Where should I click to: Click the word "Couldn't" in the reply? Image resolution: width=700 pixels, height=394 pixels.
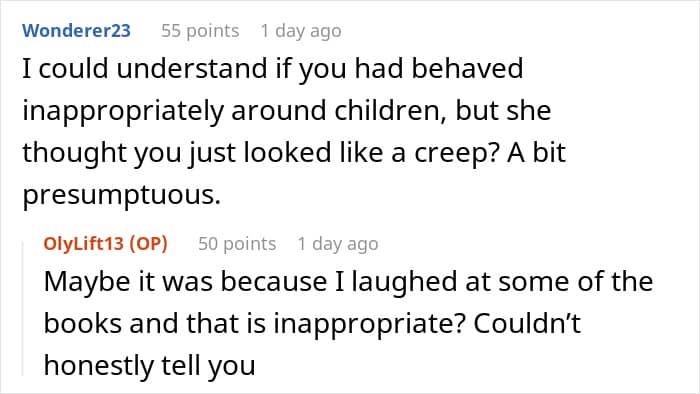(x=527, y=323)
